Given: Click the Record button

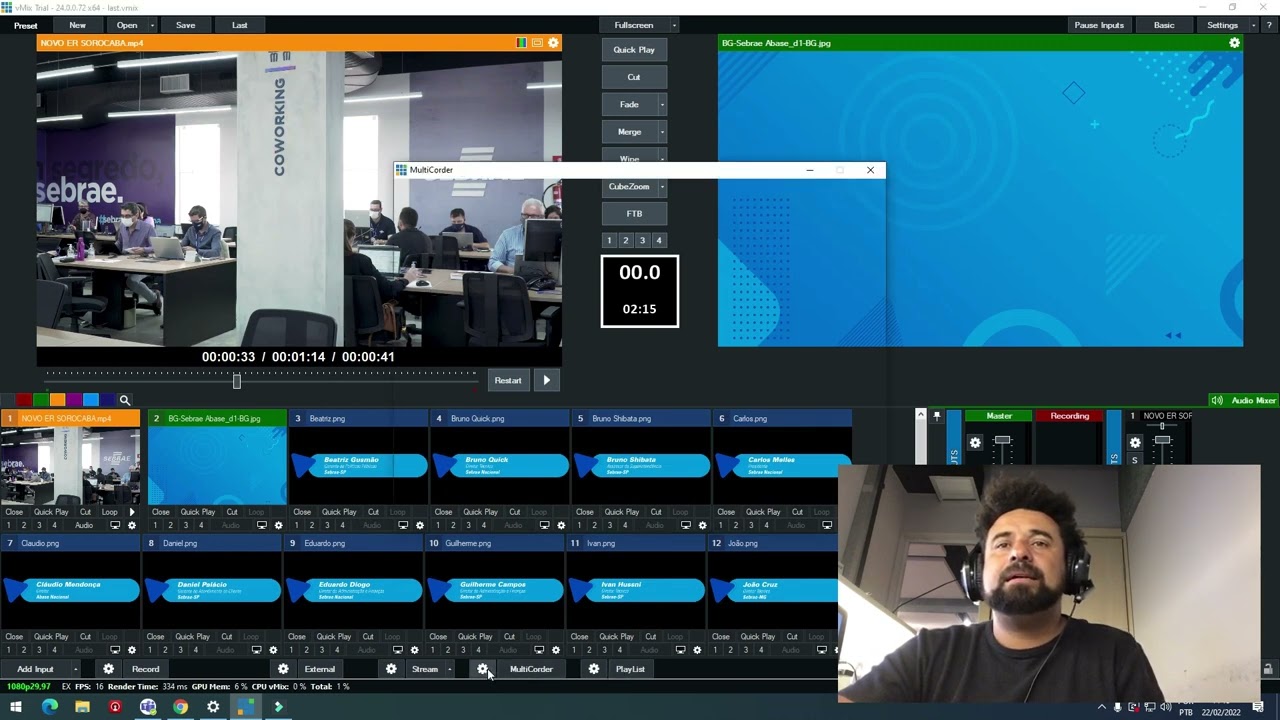Looking at the screenshot, I should coord(146,669).
